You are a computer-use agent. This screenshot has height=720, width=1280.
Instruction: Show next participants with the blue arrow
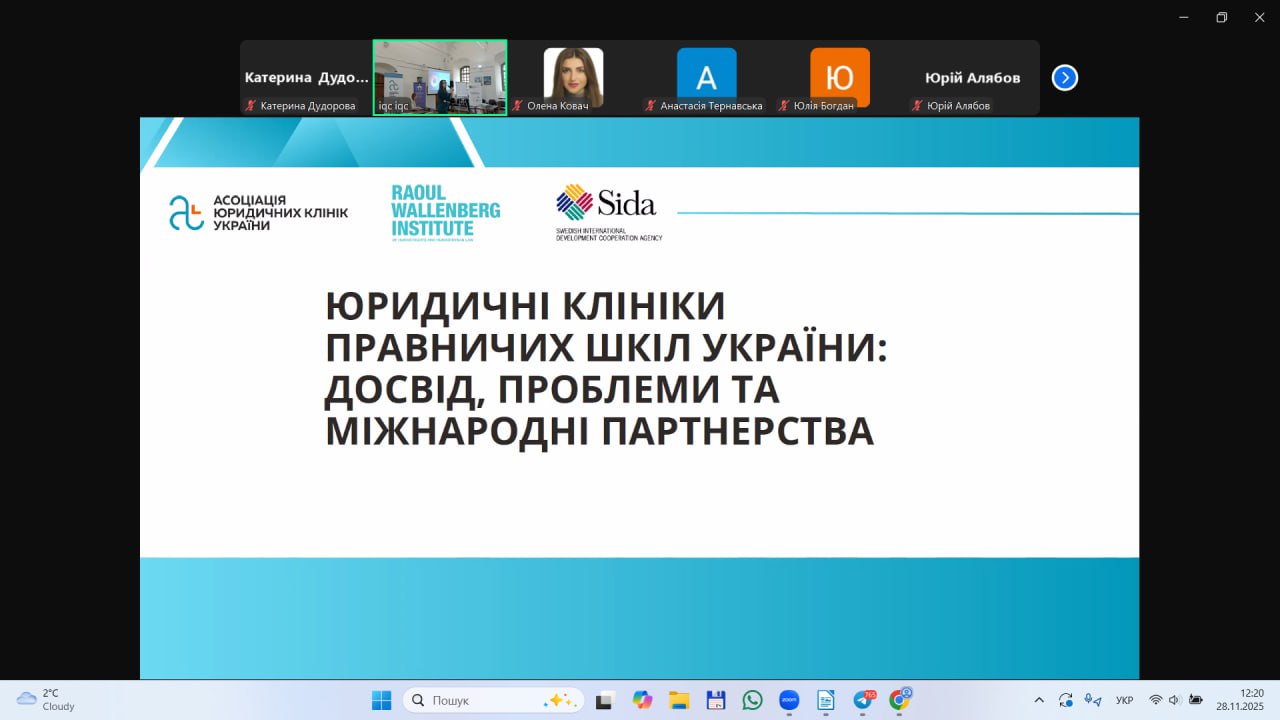point(1064,78)
